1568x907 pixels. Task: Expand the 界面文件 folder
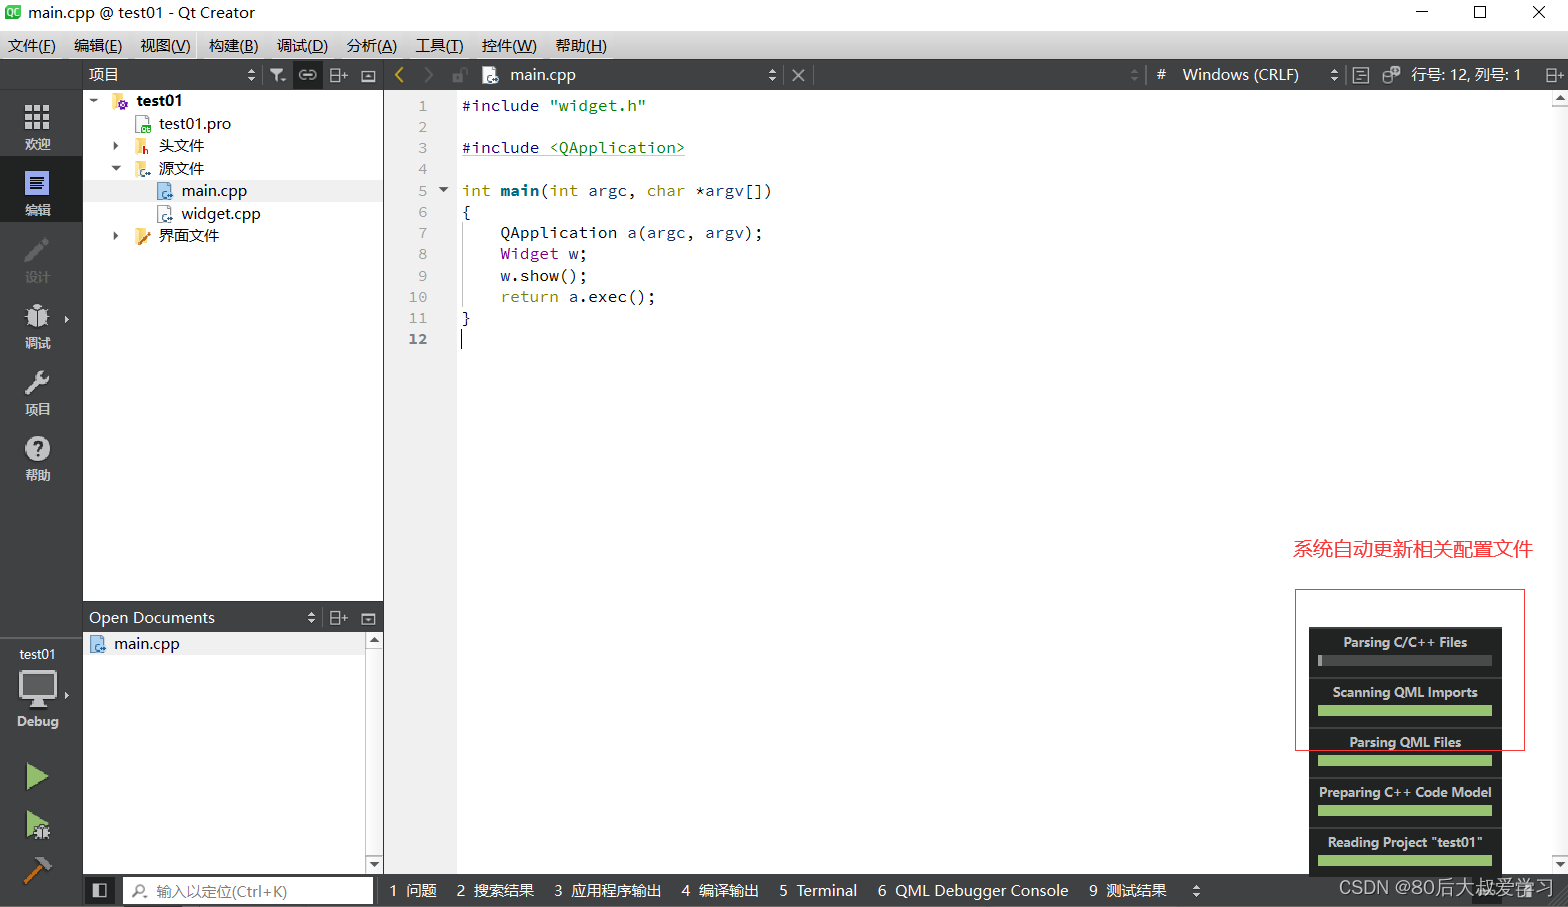coord(116,236)
